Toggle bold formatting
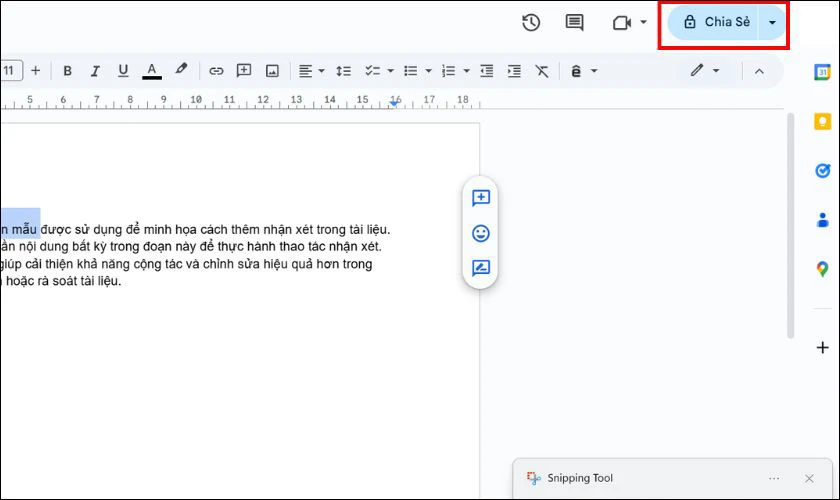 pyautogui.click(x=68, y=70)
